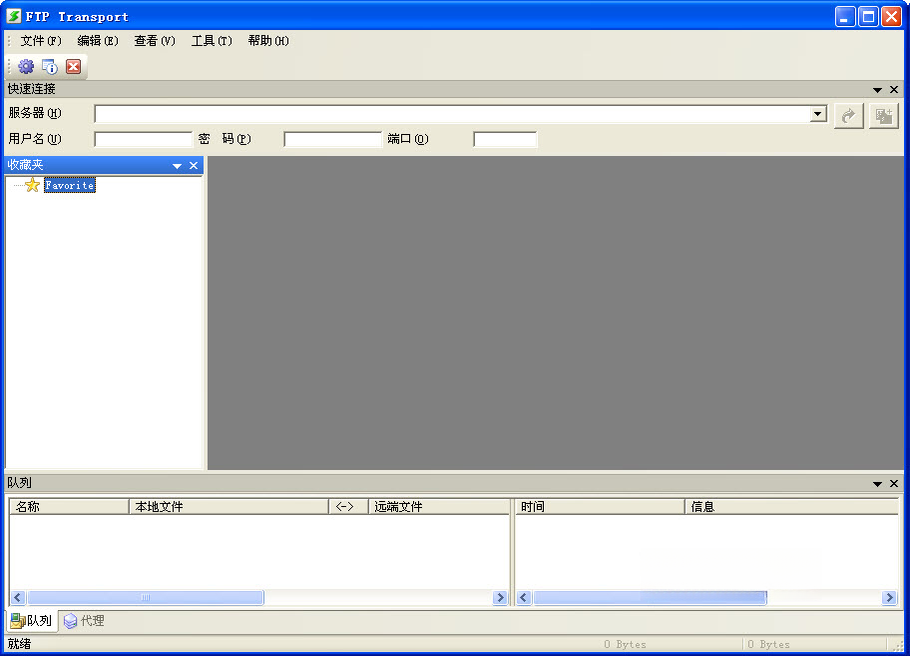Click the 名称 column header
Viewport: 910px width, 656px height.
[x=69, y=507]
